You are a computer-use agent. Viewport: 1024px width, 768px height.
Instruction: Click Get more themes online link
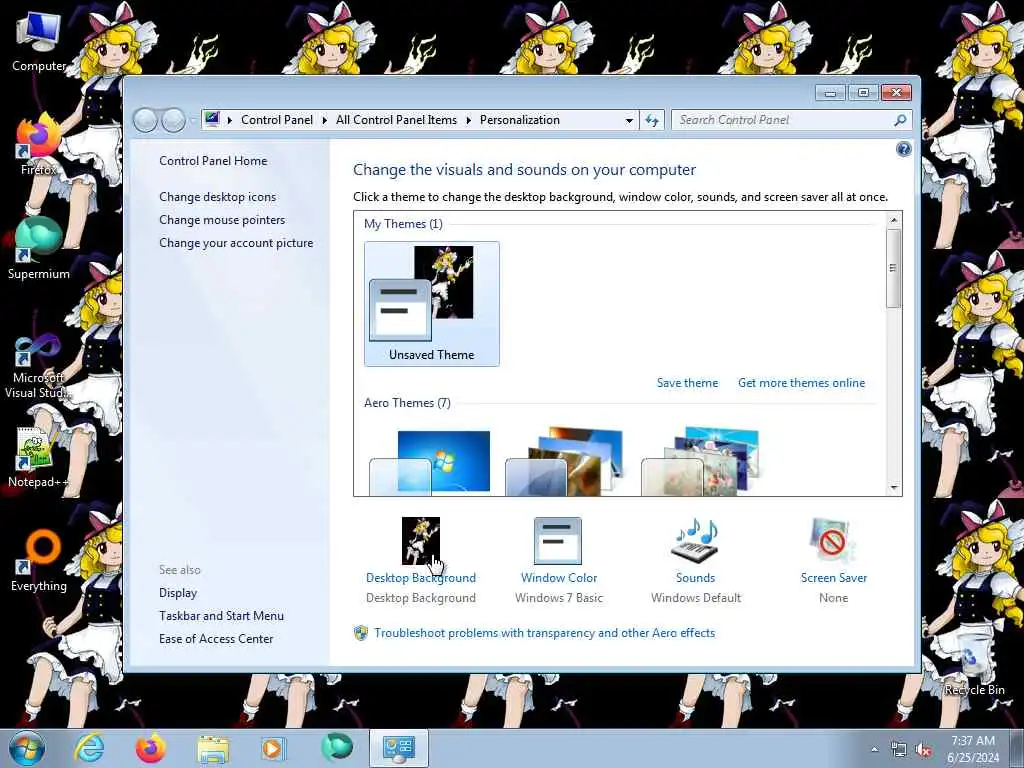click(x=801, y=383)
